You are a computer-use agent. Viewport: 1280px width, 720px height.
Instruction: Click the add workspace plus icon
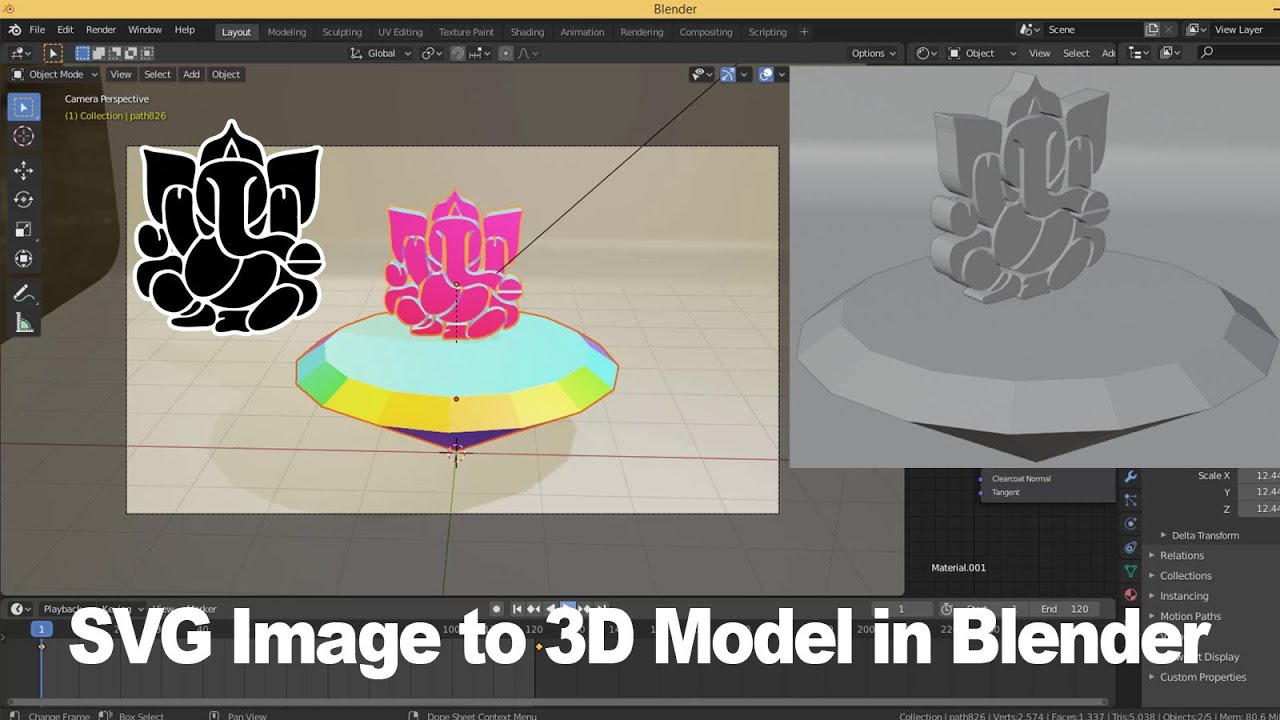[804, 32]
